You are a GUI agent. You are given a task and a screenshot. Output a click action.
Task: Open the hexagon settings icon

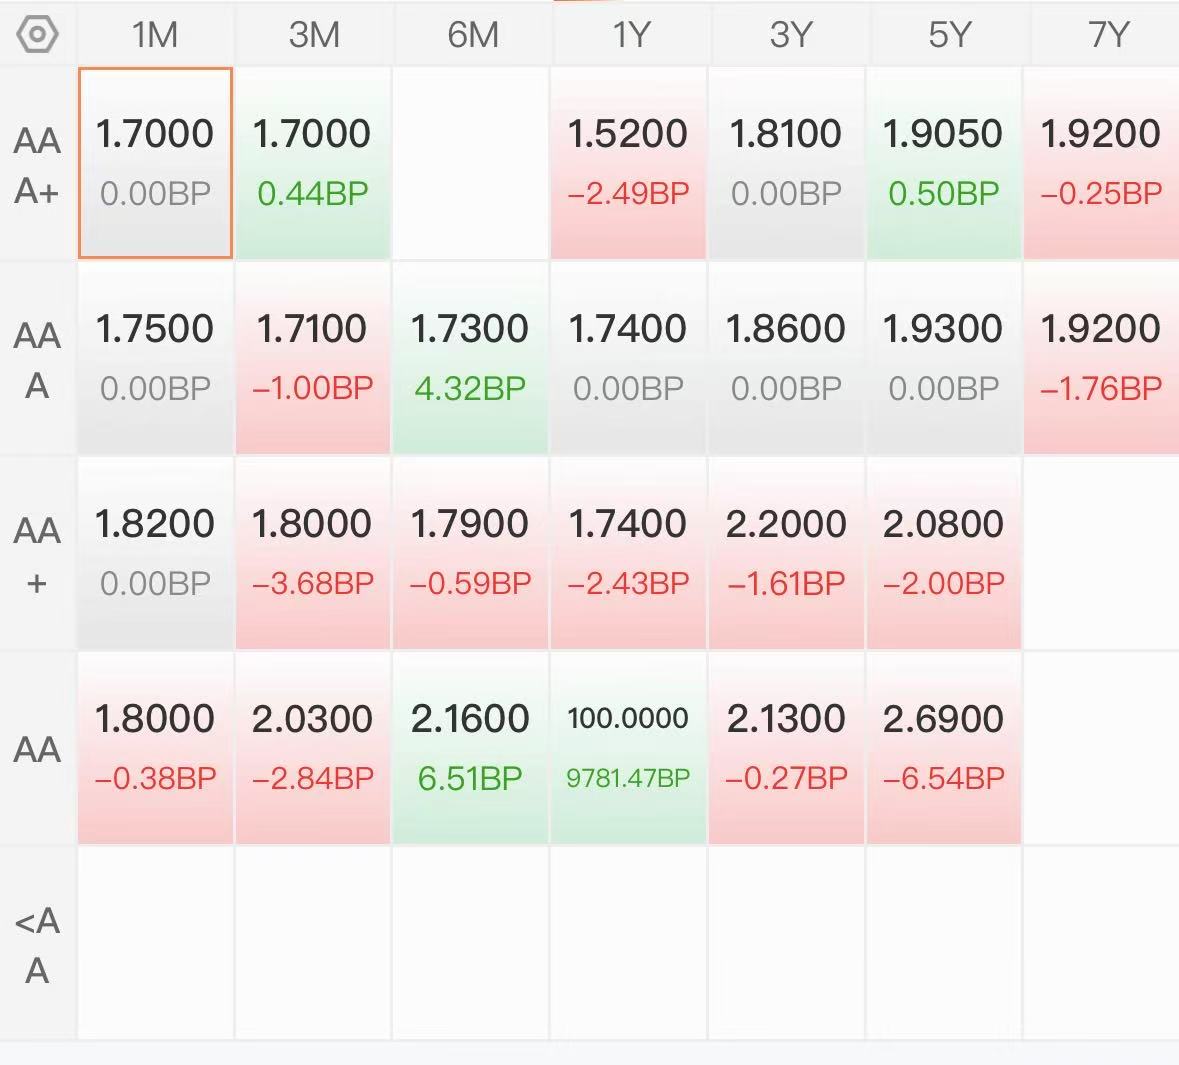pos(37,35)
